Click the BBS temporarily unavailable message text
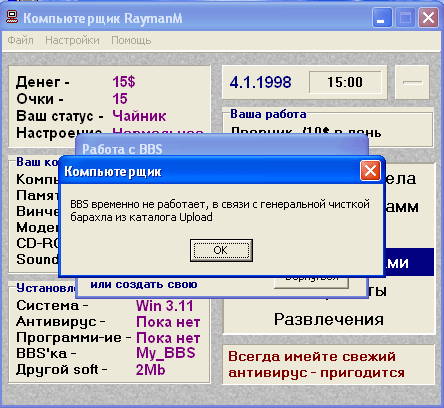This screenshot has width=444, height=408. tap(220, 210)
